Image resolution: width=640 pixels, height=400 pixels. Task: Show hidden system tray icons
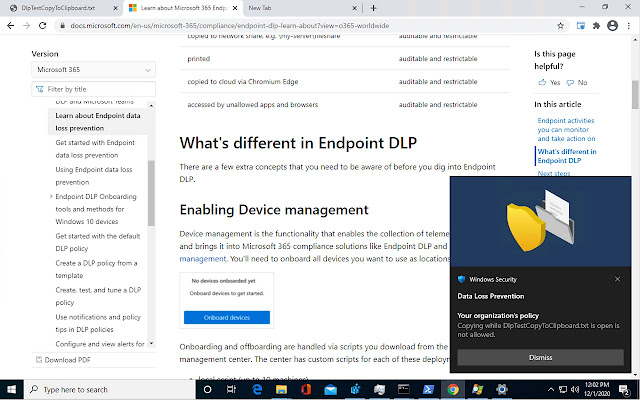(x=553, y=389)
